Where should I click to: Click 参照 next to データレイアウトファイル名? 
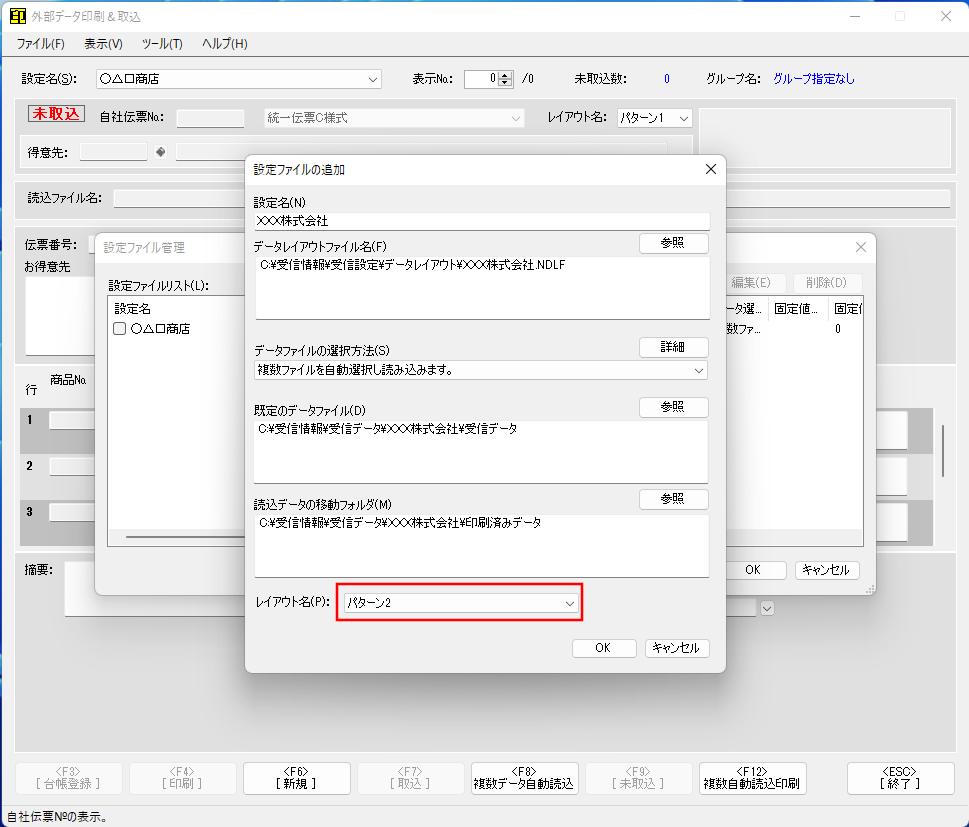(x=673, y=243)
